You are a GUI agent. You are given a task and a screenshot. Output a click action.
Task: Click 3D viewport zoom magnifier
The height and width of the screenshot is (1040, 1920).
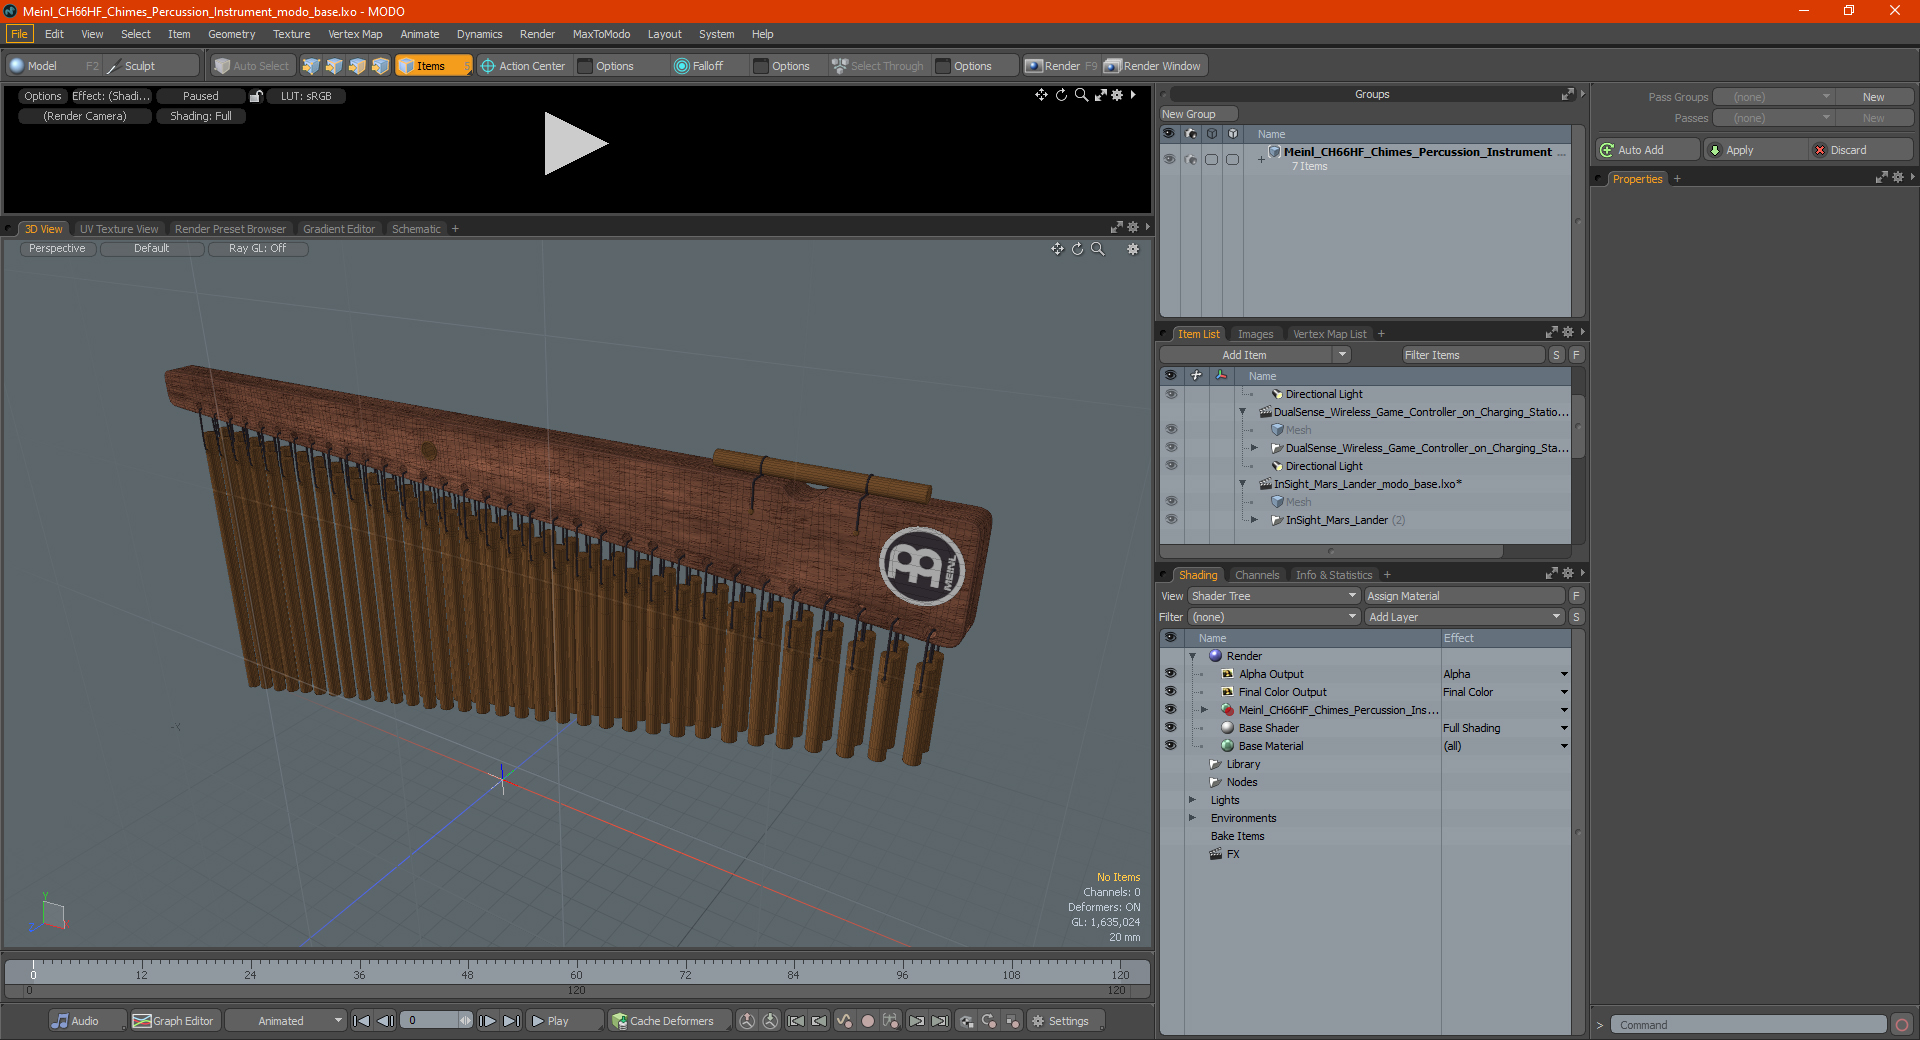[x=1098, y=249]
